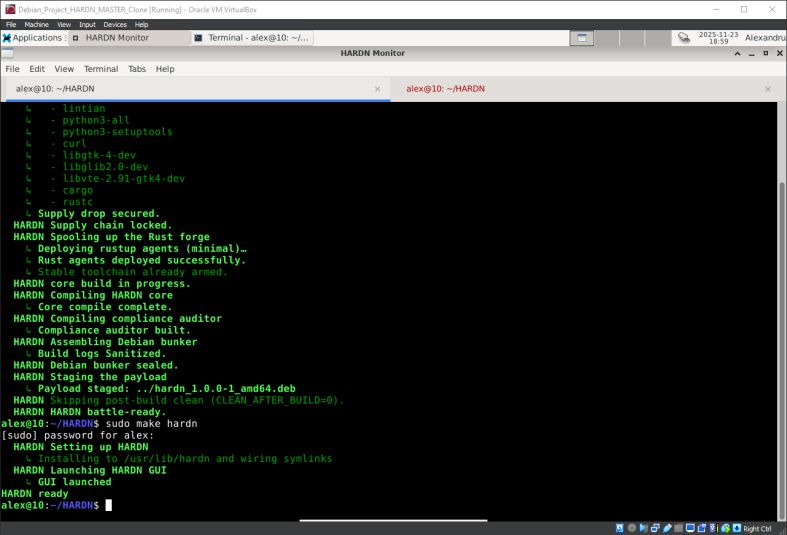This screenshot has height=535, width=787.
Task: Open the HARDN Monitor window menu icon
Action: (x=7, y=53)
